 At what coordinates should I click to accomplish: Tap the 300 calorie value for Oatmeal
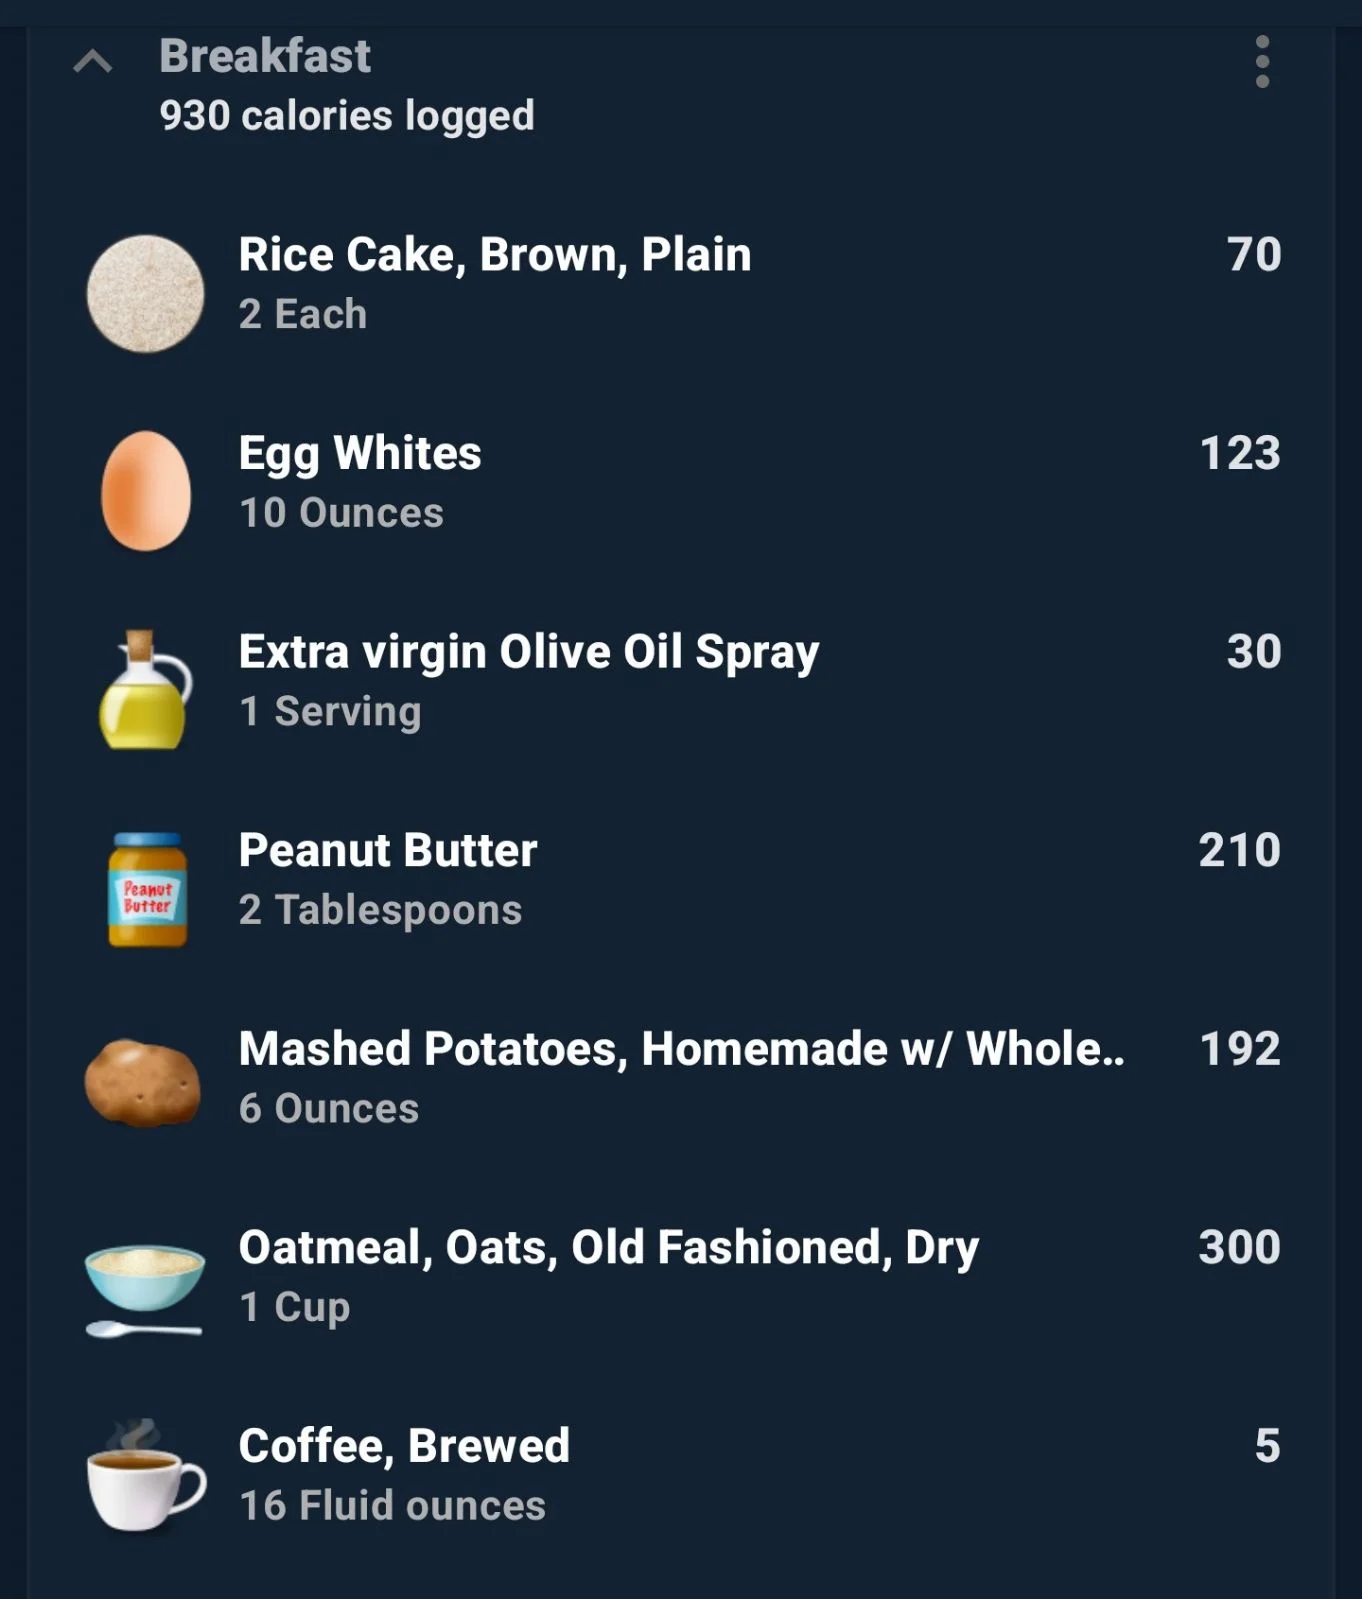[1240, 1247]
